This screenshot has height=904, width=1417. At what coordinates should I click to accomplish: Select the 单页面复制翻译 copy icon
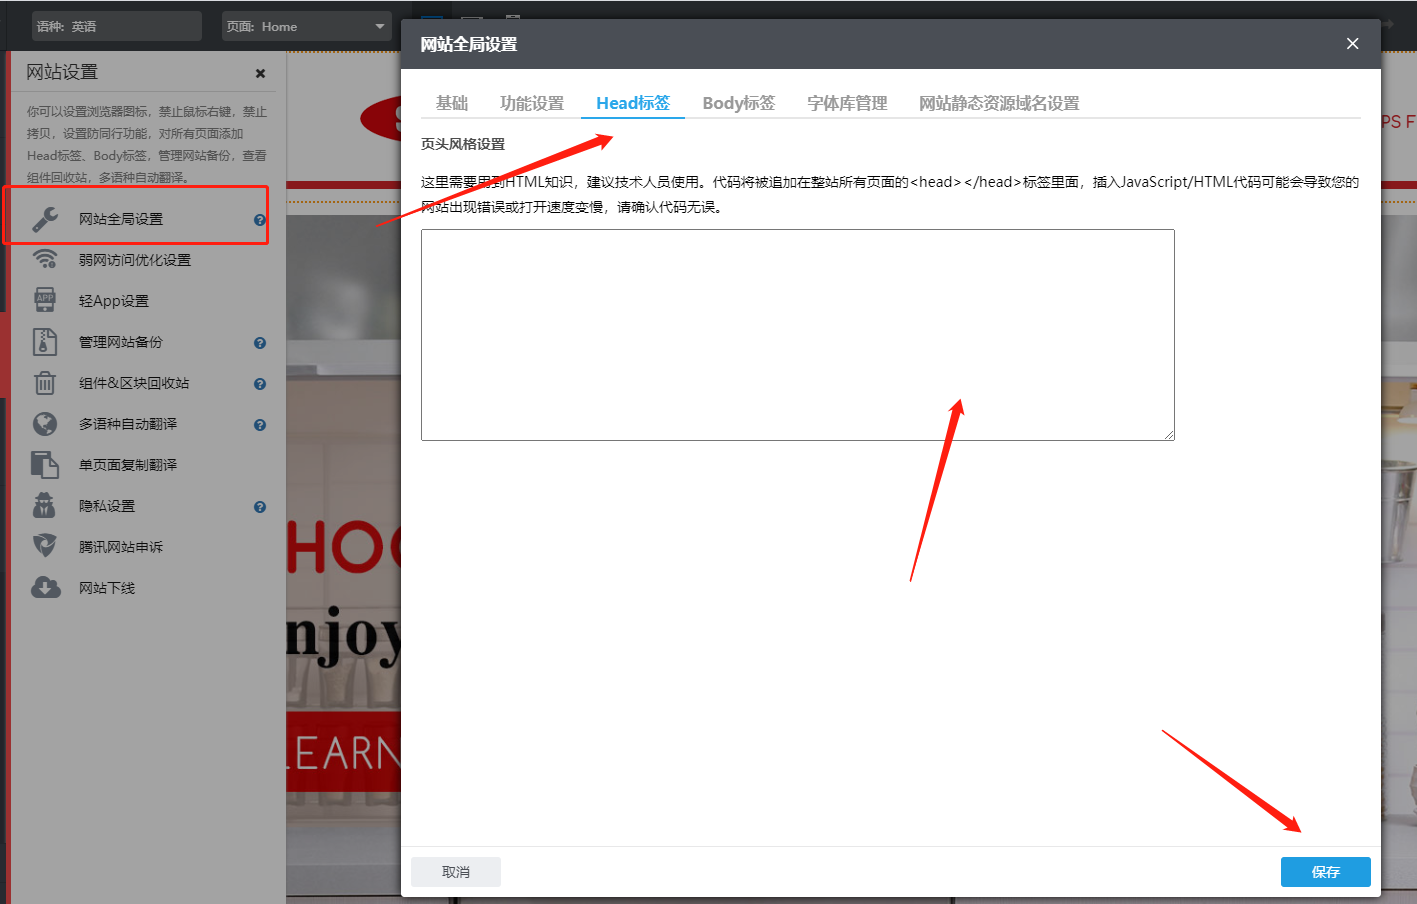[45, 465]
